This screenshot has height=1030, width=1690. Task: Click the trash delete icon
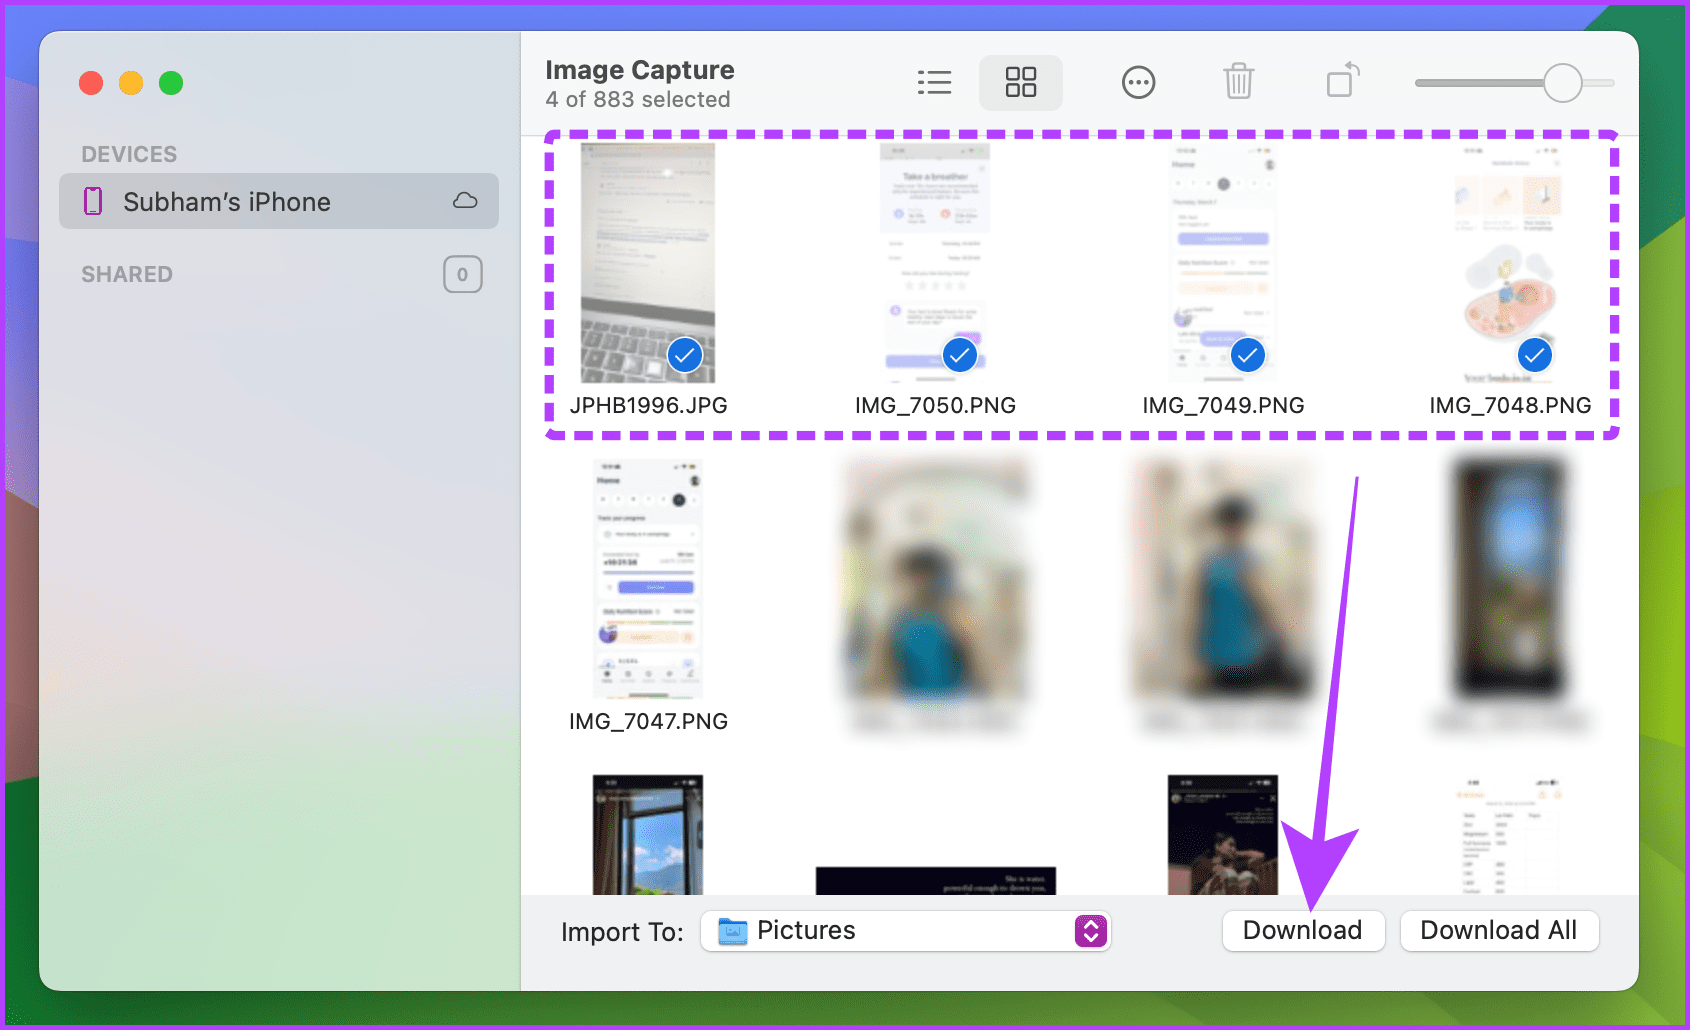[1240, 82]
